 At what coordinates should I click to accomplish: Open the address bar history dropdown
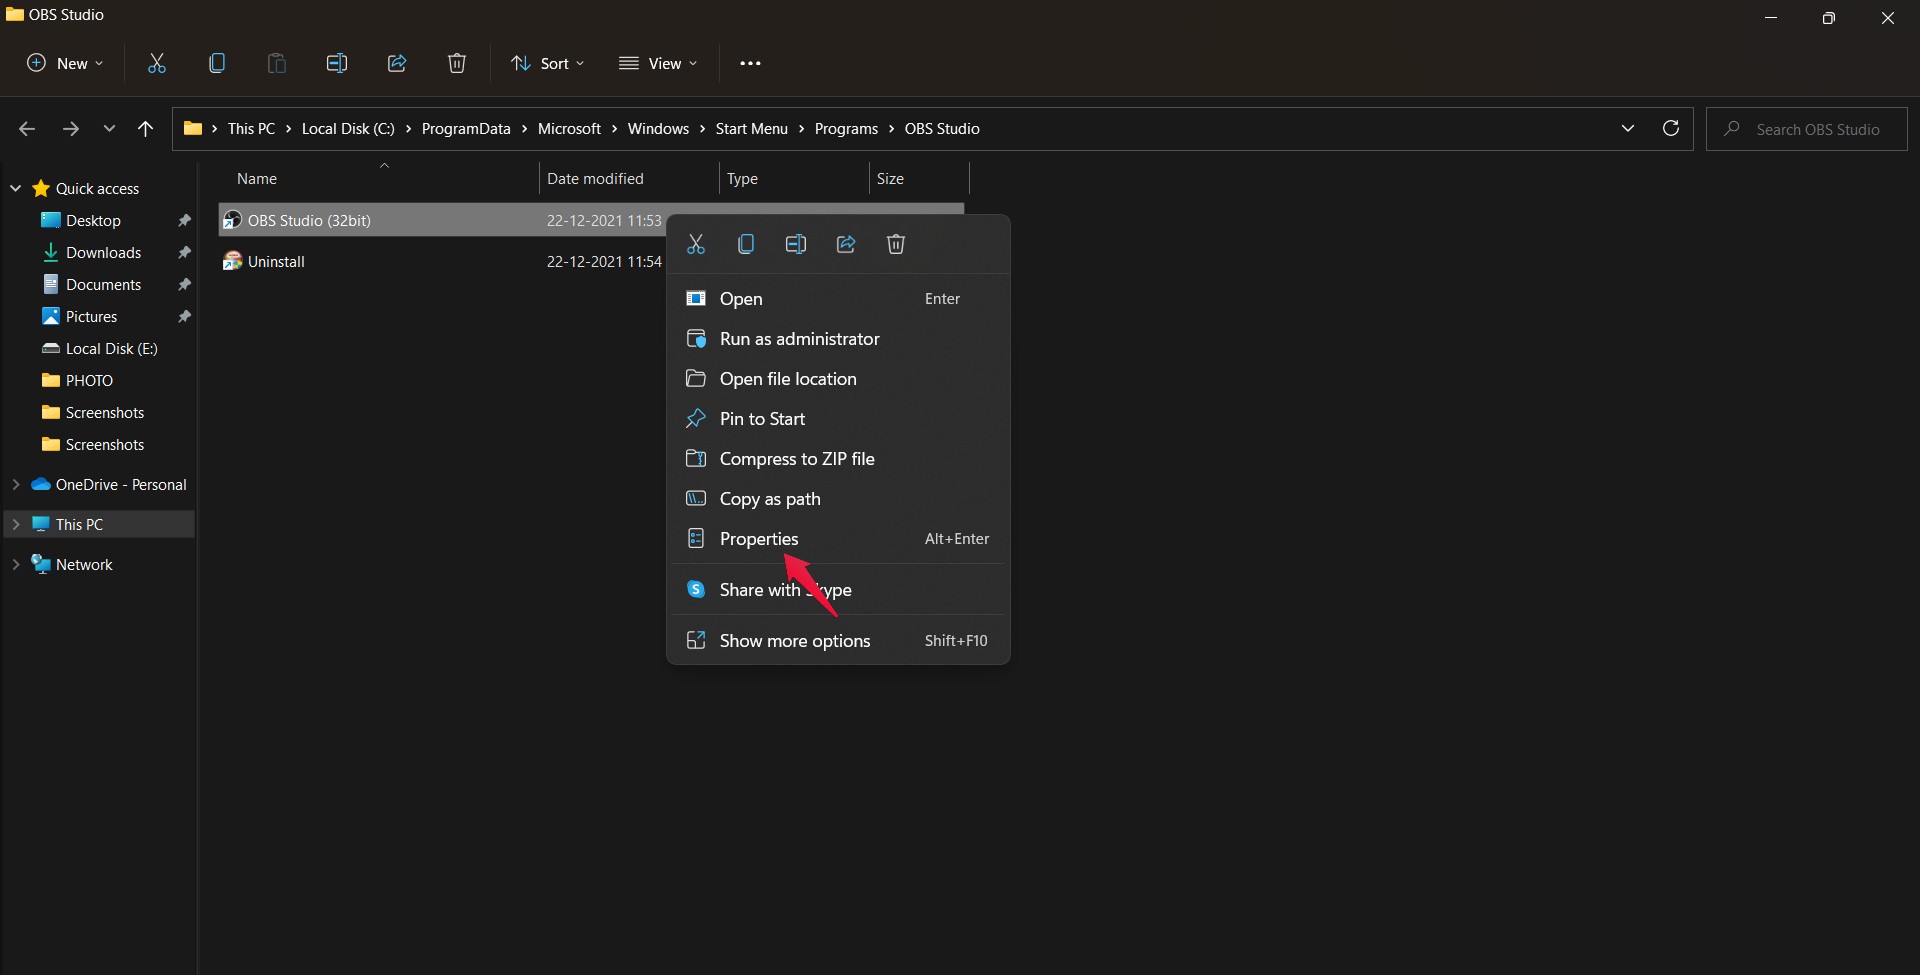point(1628,128)
